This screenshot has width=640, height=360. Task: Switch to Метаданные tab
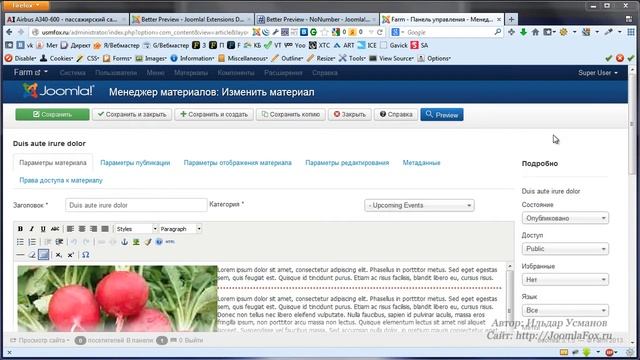[x=421, y=163]
